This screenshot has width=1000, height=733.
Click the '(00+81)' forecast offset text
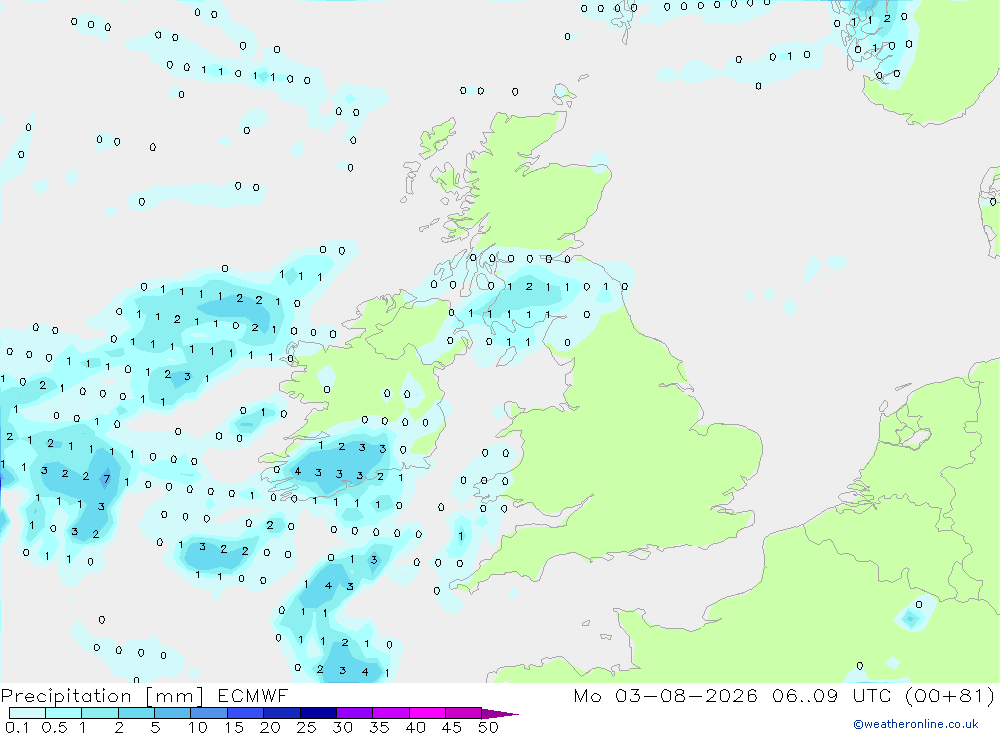(949, 695)
